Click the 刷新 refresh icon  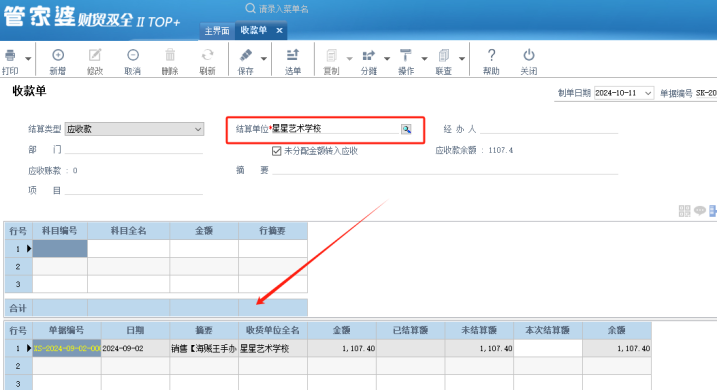pyautogui.click(x=207, y=55)
